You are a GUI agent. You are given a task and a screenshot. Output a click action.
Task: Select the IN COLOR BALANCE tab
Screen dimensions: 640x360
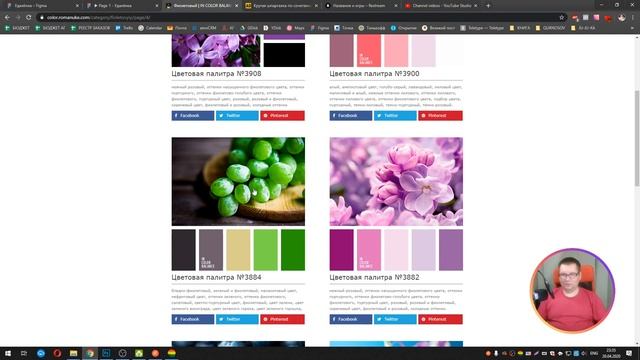pyautogui.click(x=202, y=6)
